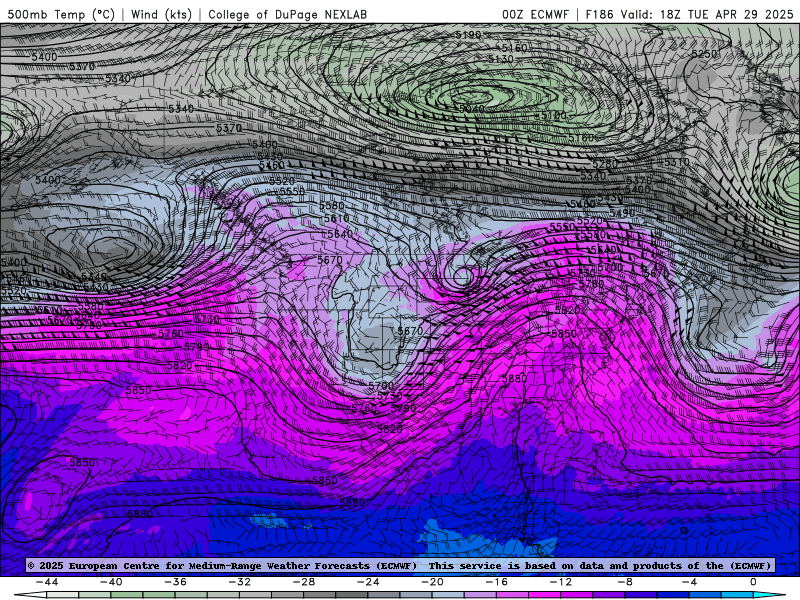The width and height of the screenshot is (800, 600).
Task: Click the '-20' colorbar value
Action: pyautogui.click(x=432, y=582)
